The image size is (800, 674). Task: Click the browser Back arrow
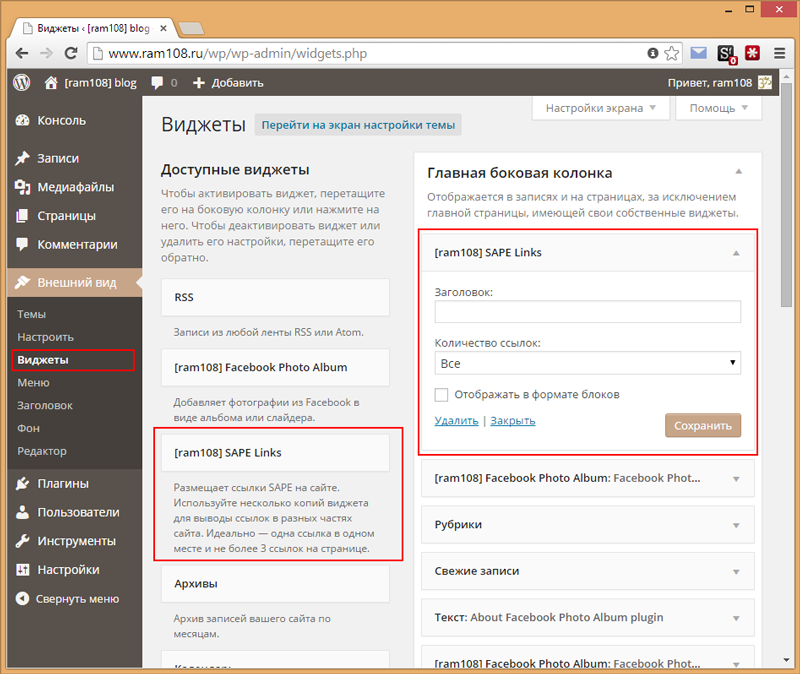coord(22,53)
